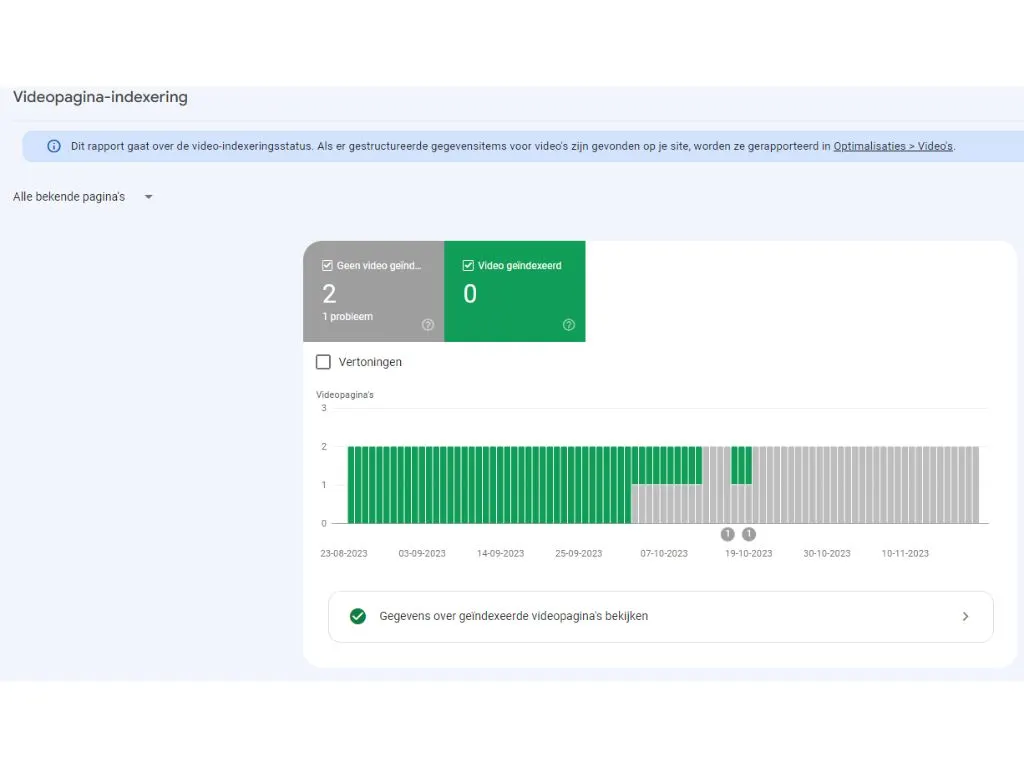Click the '03-09-2023' axis date label

point(422,553)
